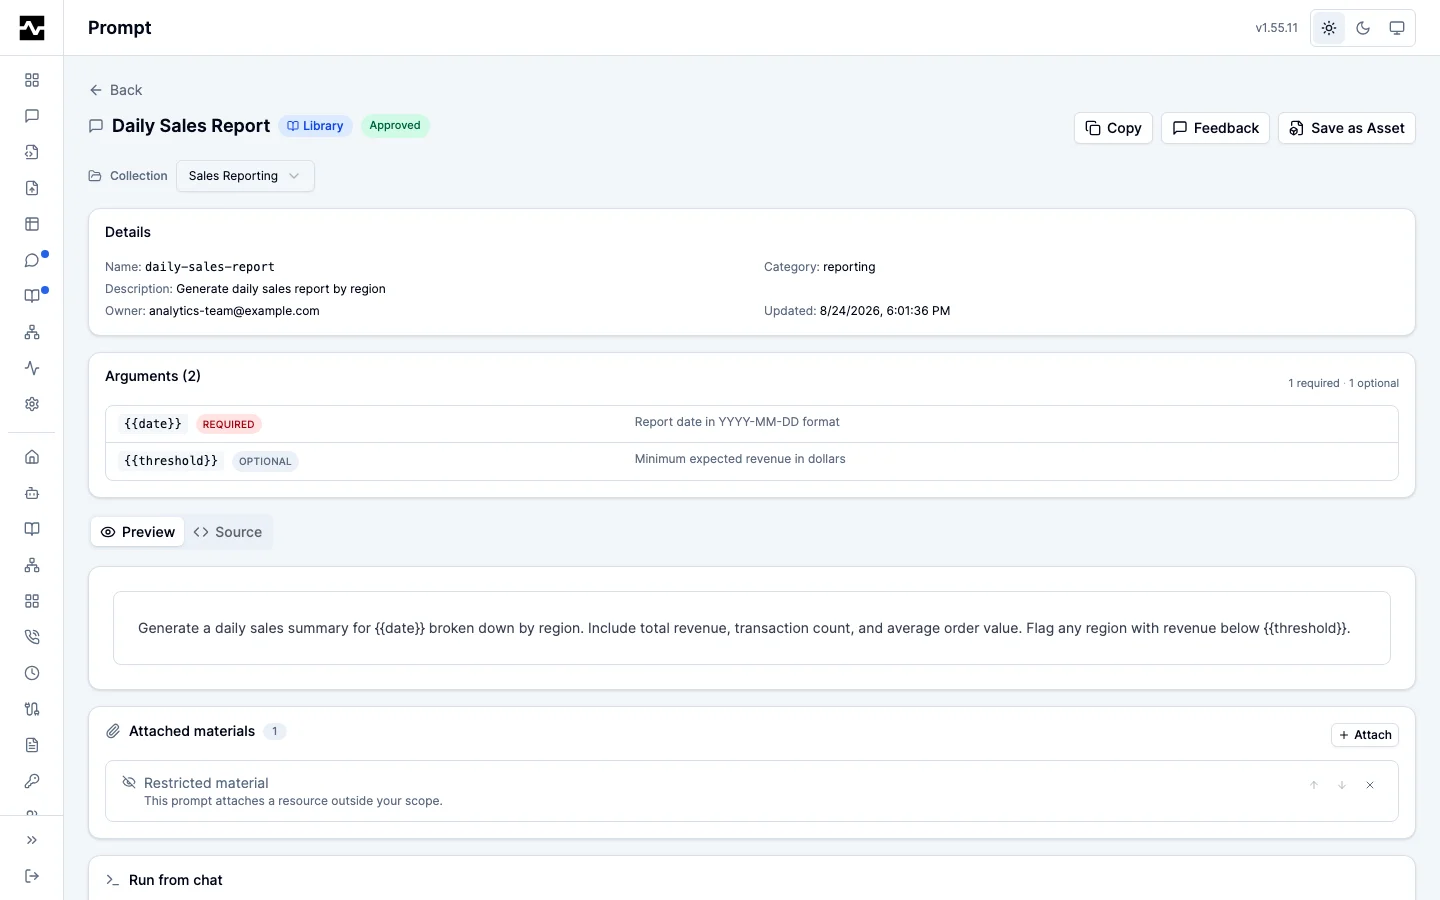
Task: Click the Run from chat terminal icon
Action: 113,880
